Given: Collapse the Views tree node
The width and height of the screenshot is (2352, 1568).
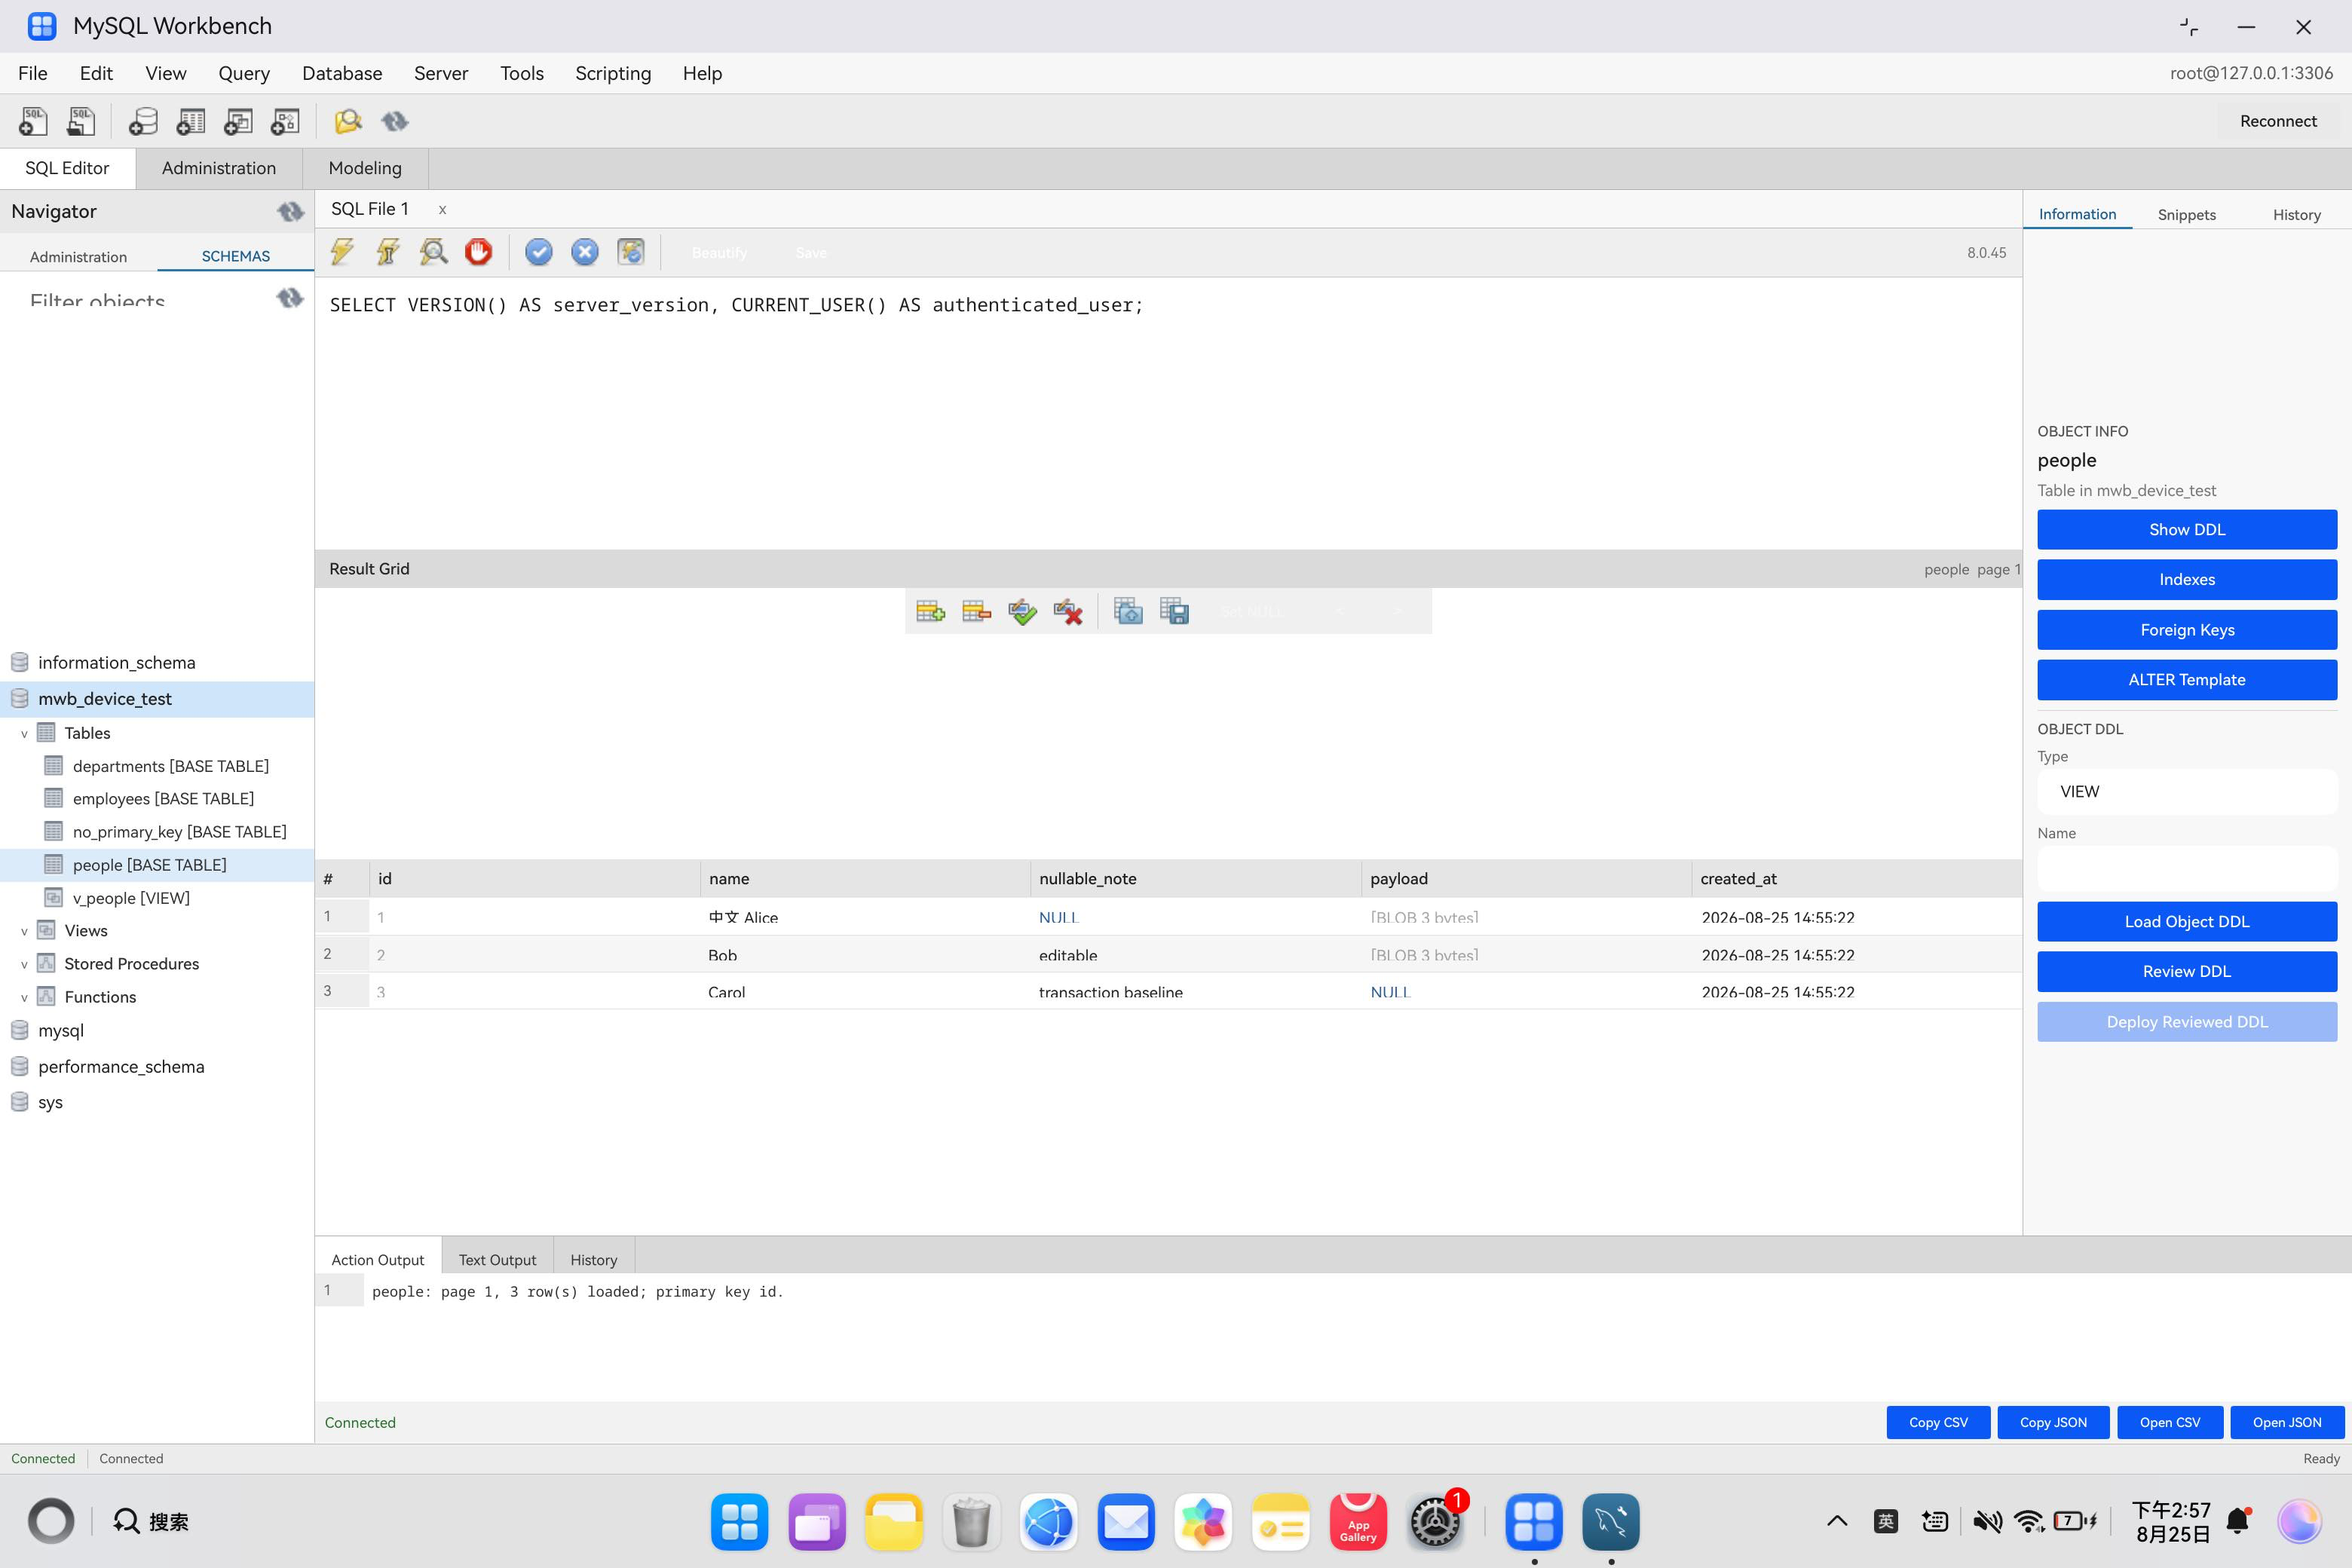Looking at the screenshot, I should pyautogui.click(x=24, y=931).
